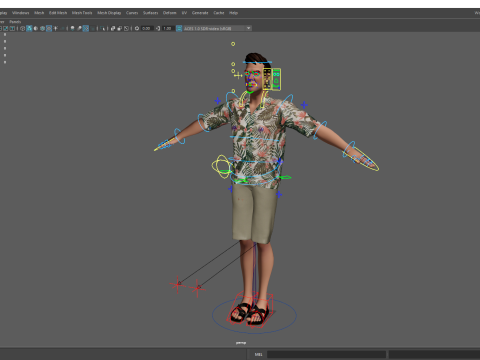Image resolution: width=480 pixels, height=360 pixels.
Task: Select the blue wrist ring on the right-side arm
Action: pos(349,149)
